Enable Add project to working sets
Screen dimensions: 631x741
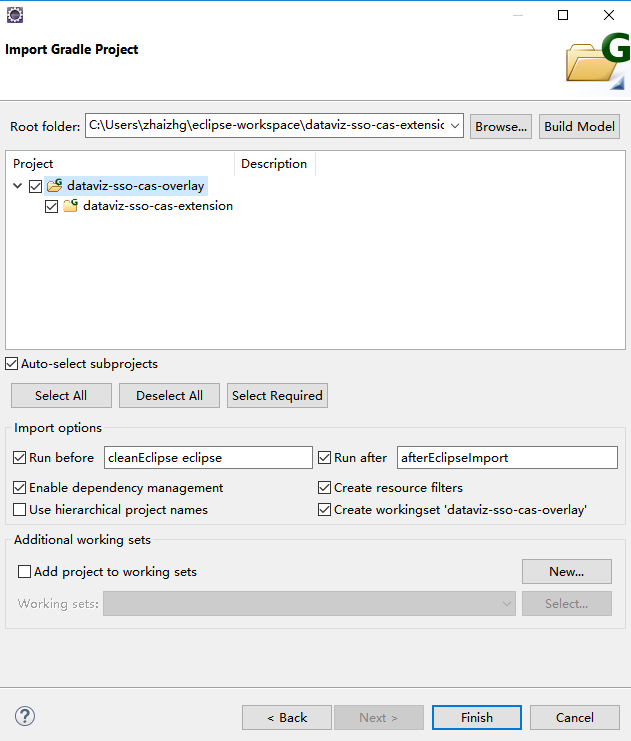click(x=24, y=572)
